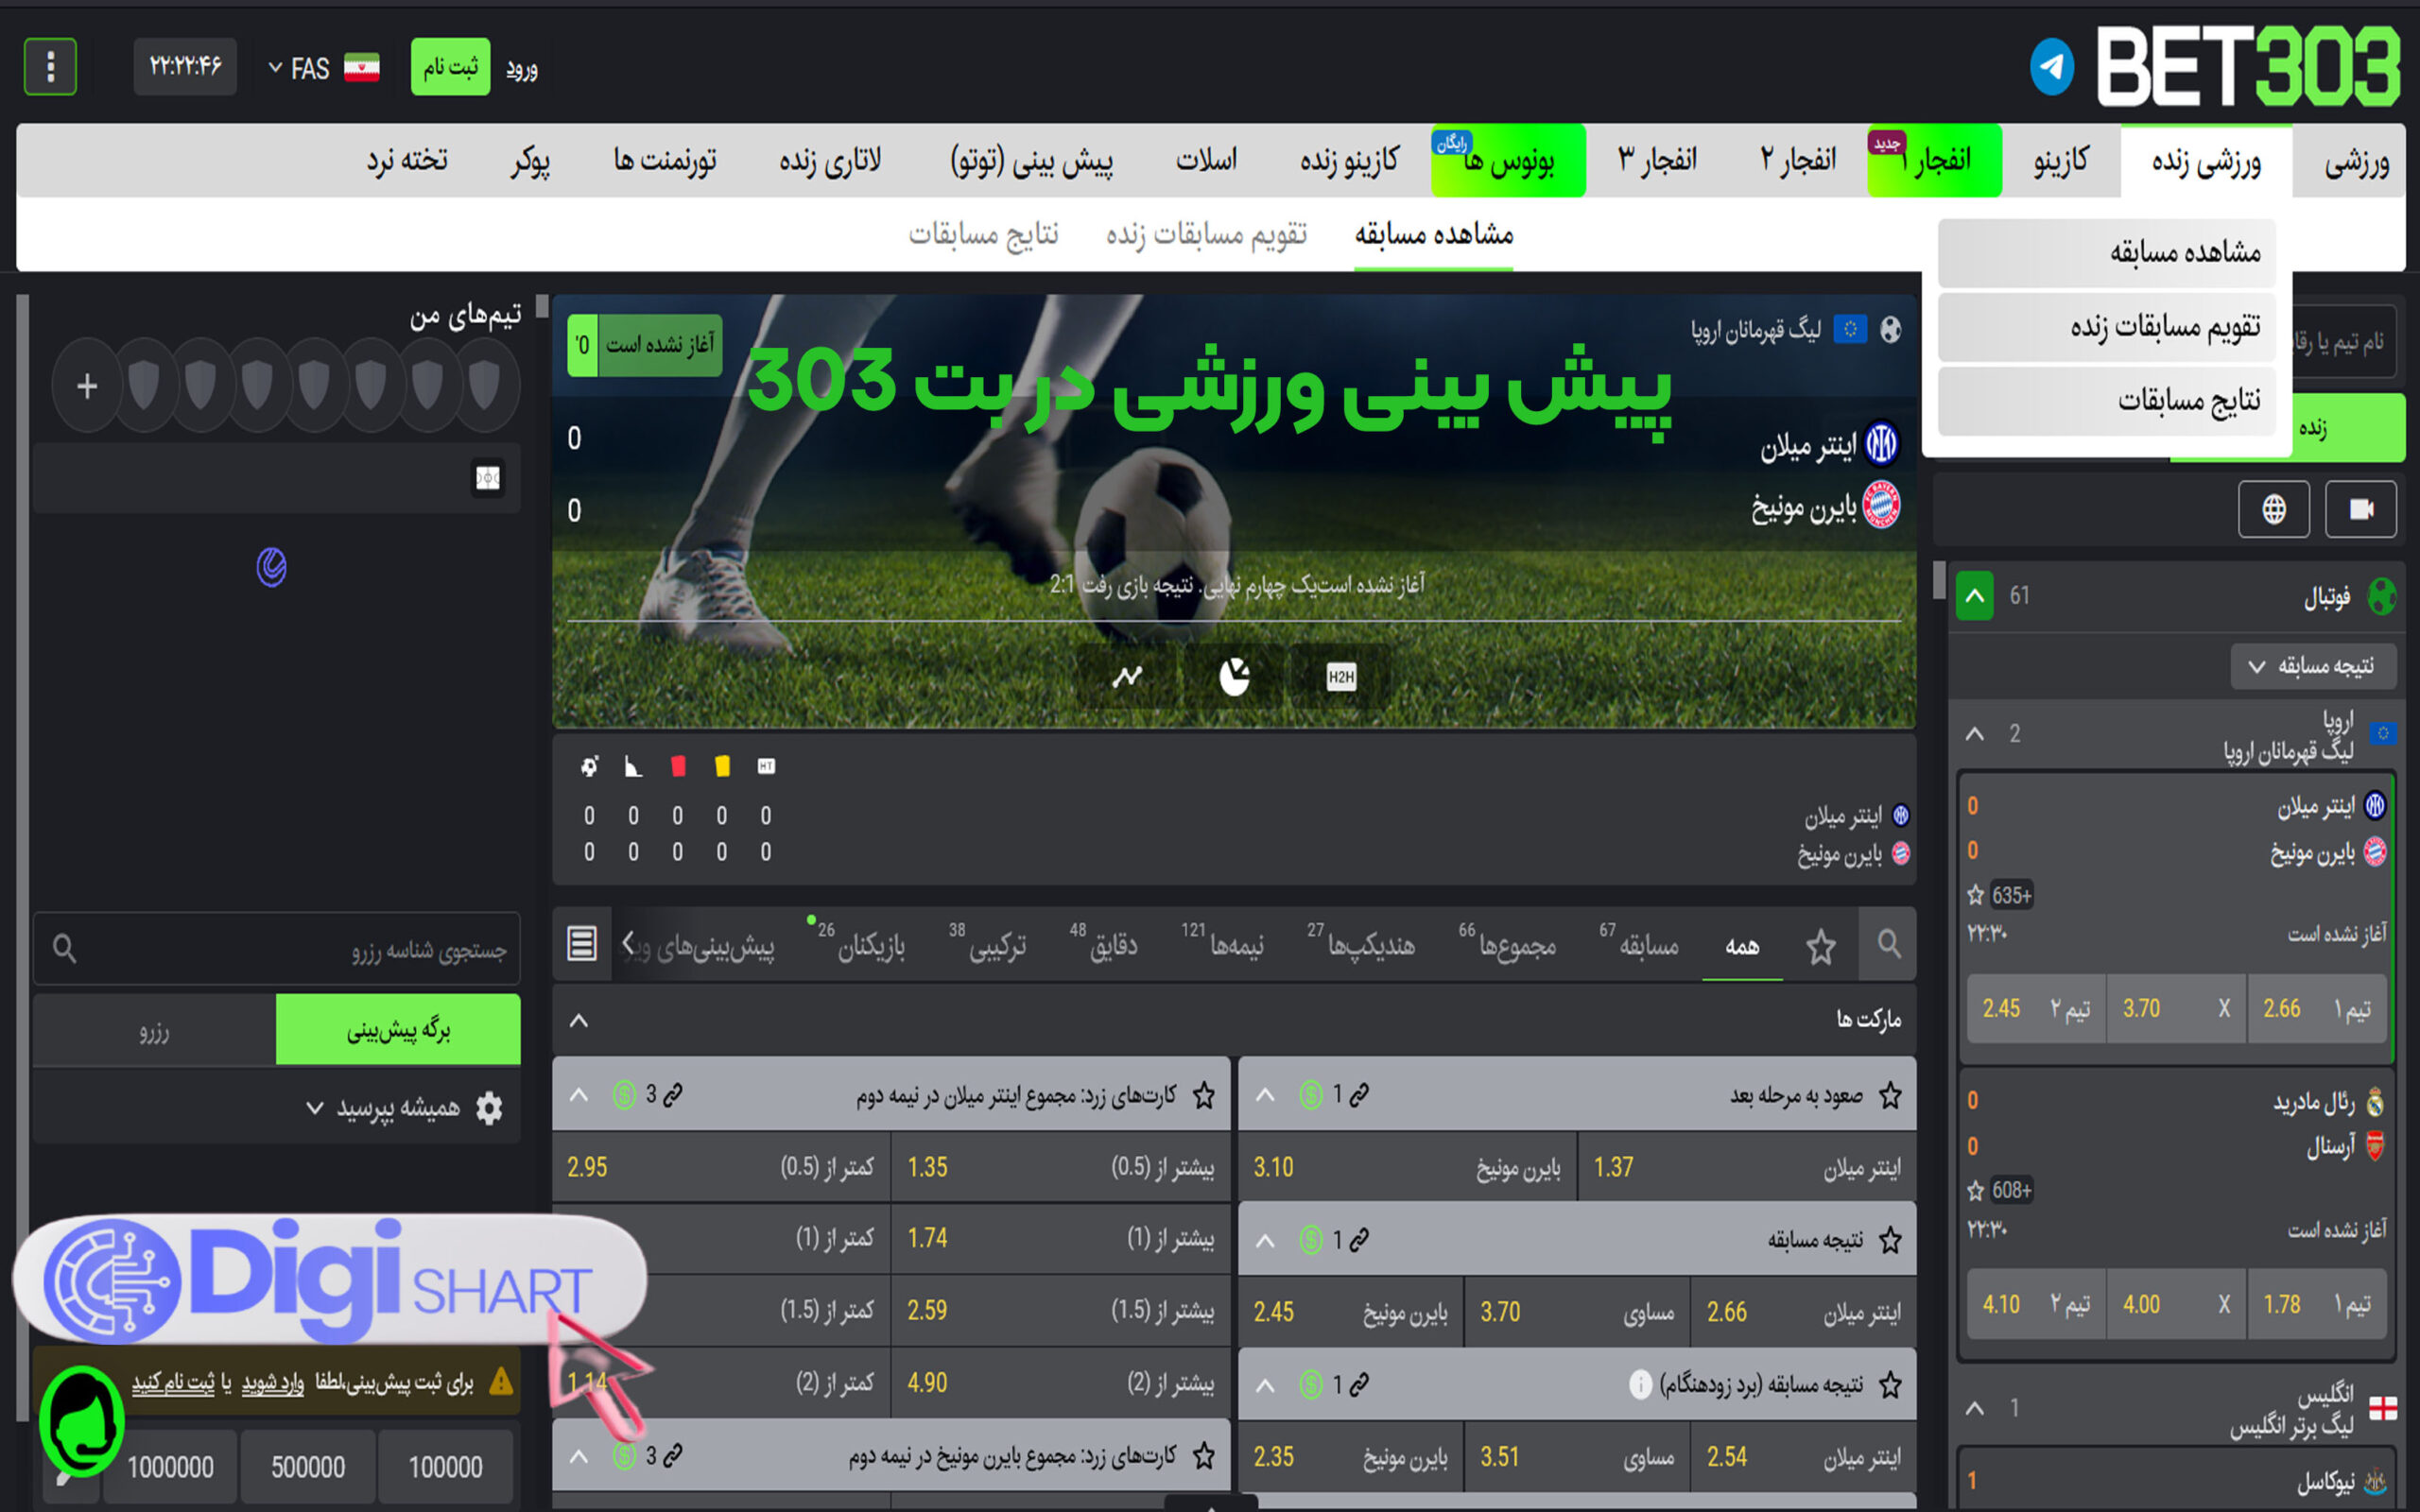Screen dimensions: 2420x1512
Task: Click the BET303 logo
Action: 2247,67
